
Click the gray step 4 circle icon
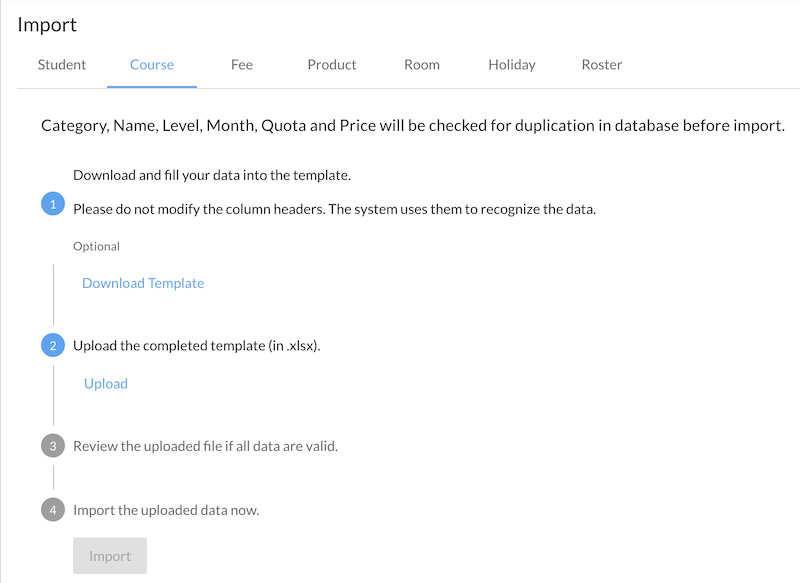[x=53, y=510]
